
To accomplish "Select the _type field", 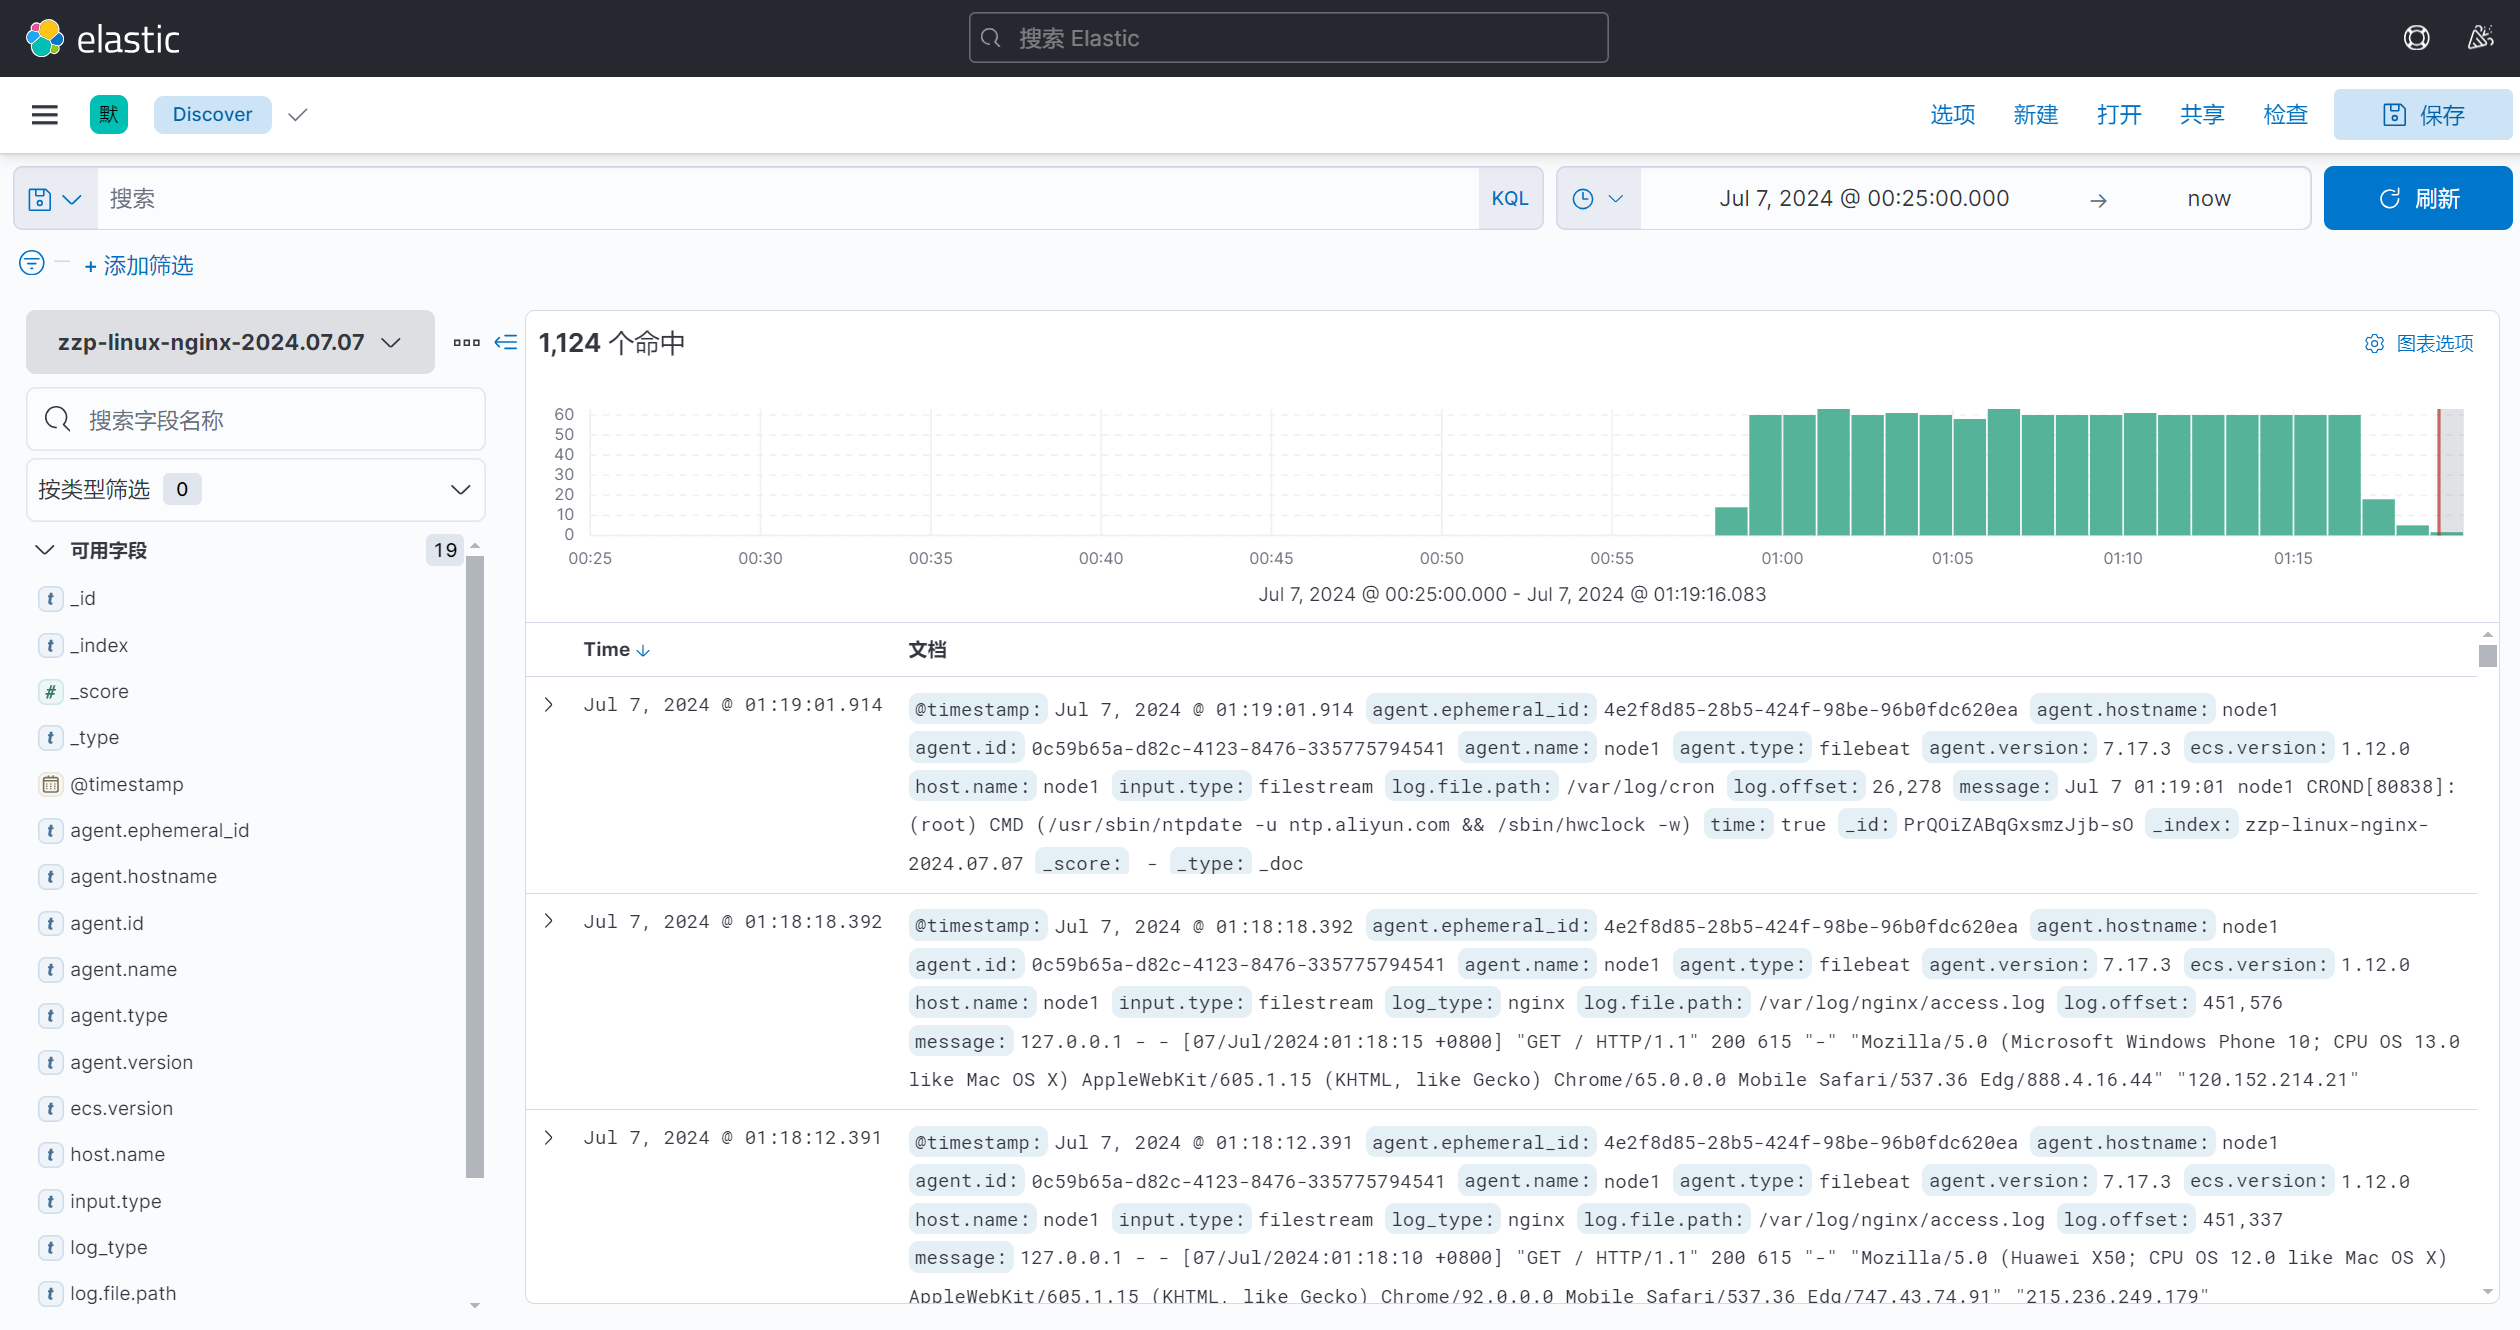I will 95,737.
